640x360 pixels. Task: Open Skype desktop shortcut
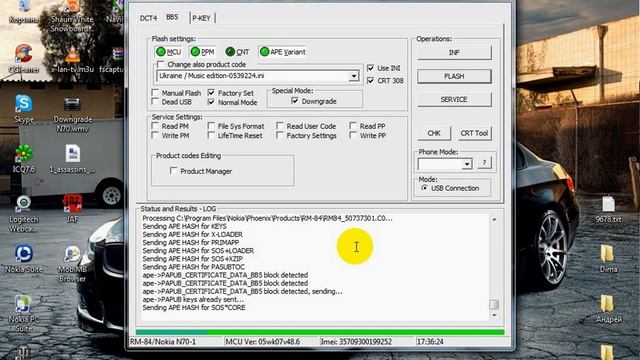point(24,109)
